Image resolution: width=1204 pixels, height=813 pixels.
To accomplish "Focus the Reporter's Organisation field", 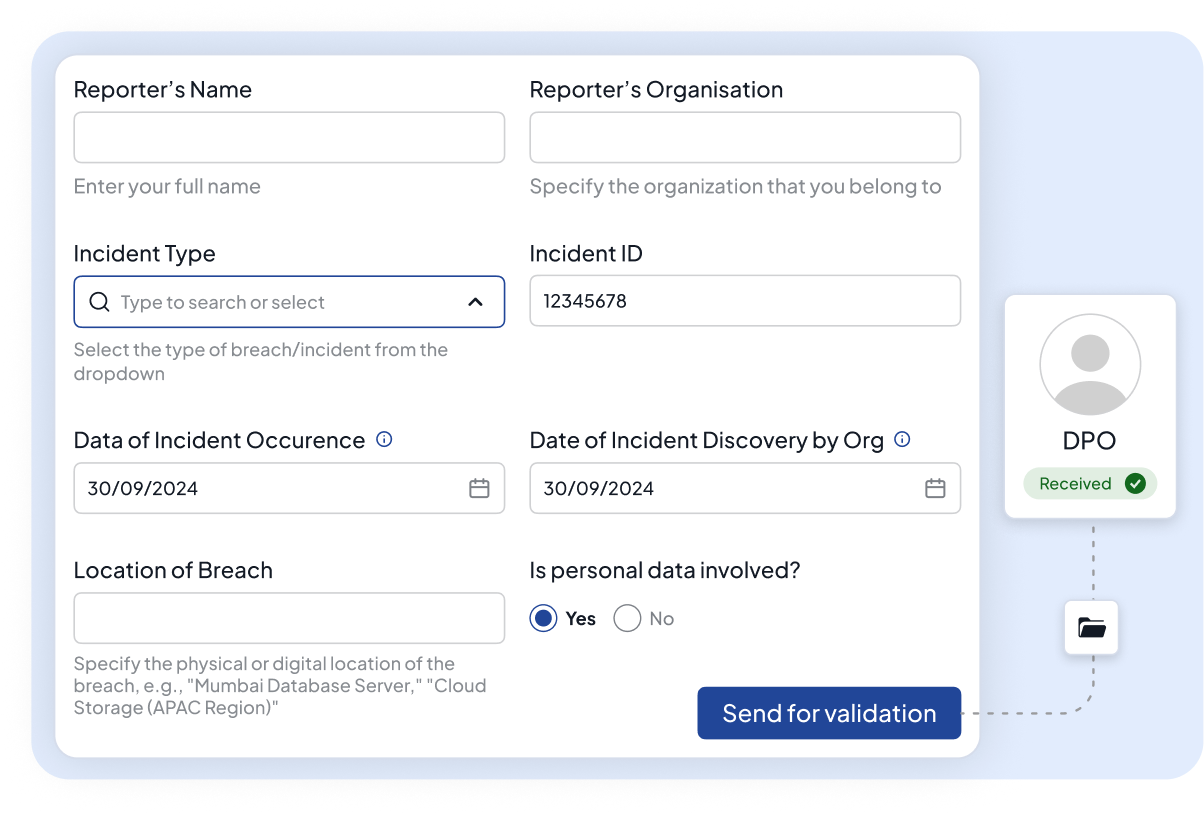I will point(745,137).
